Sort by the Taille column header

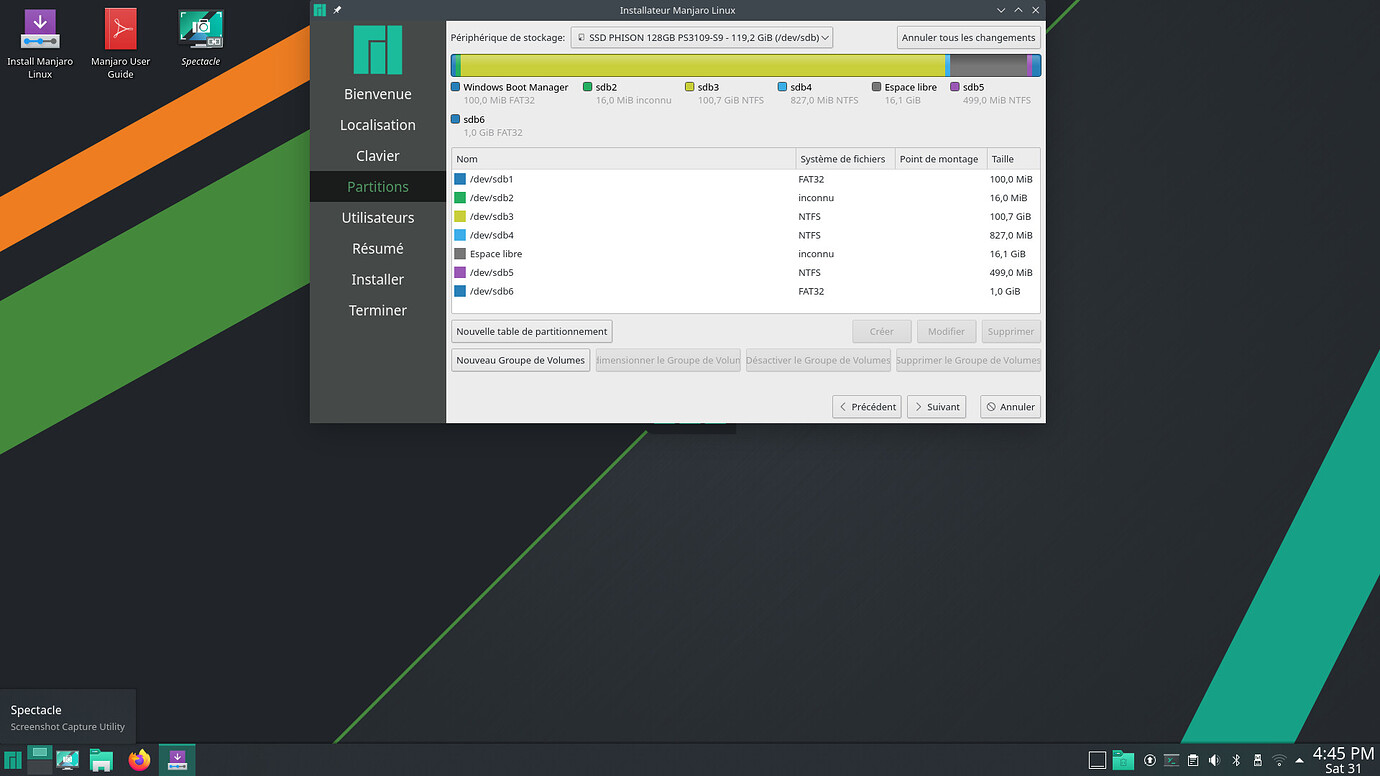(1013, 159)
